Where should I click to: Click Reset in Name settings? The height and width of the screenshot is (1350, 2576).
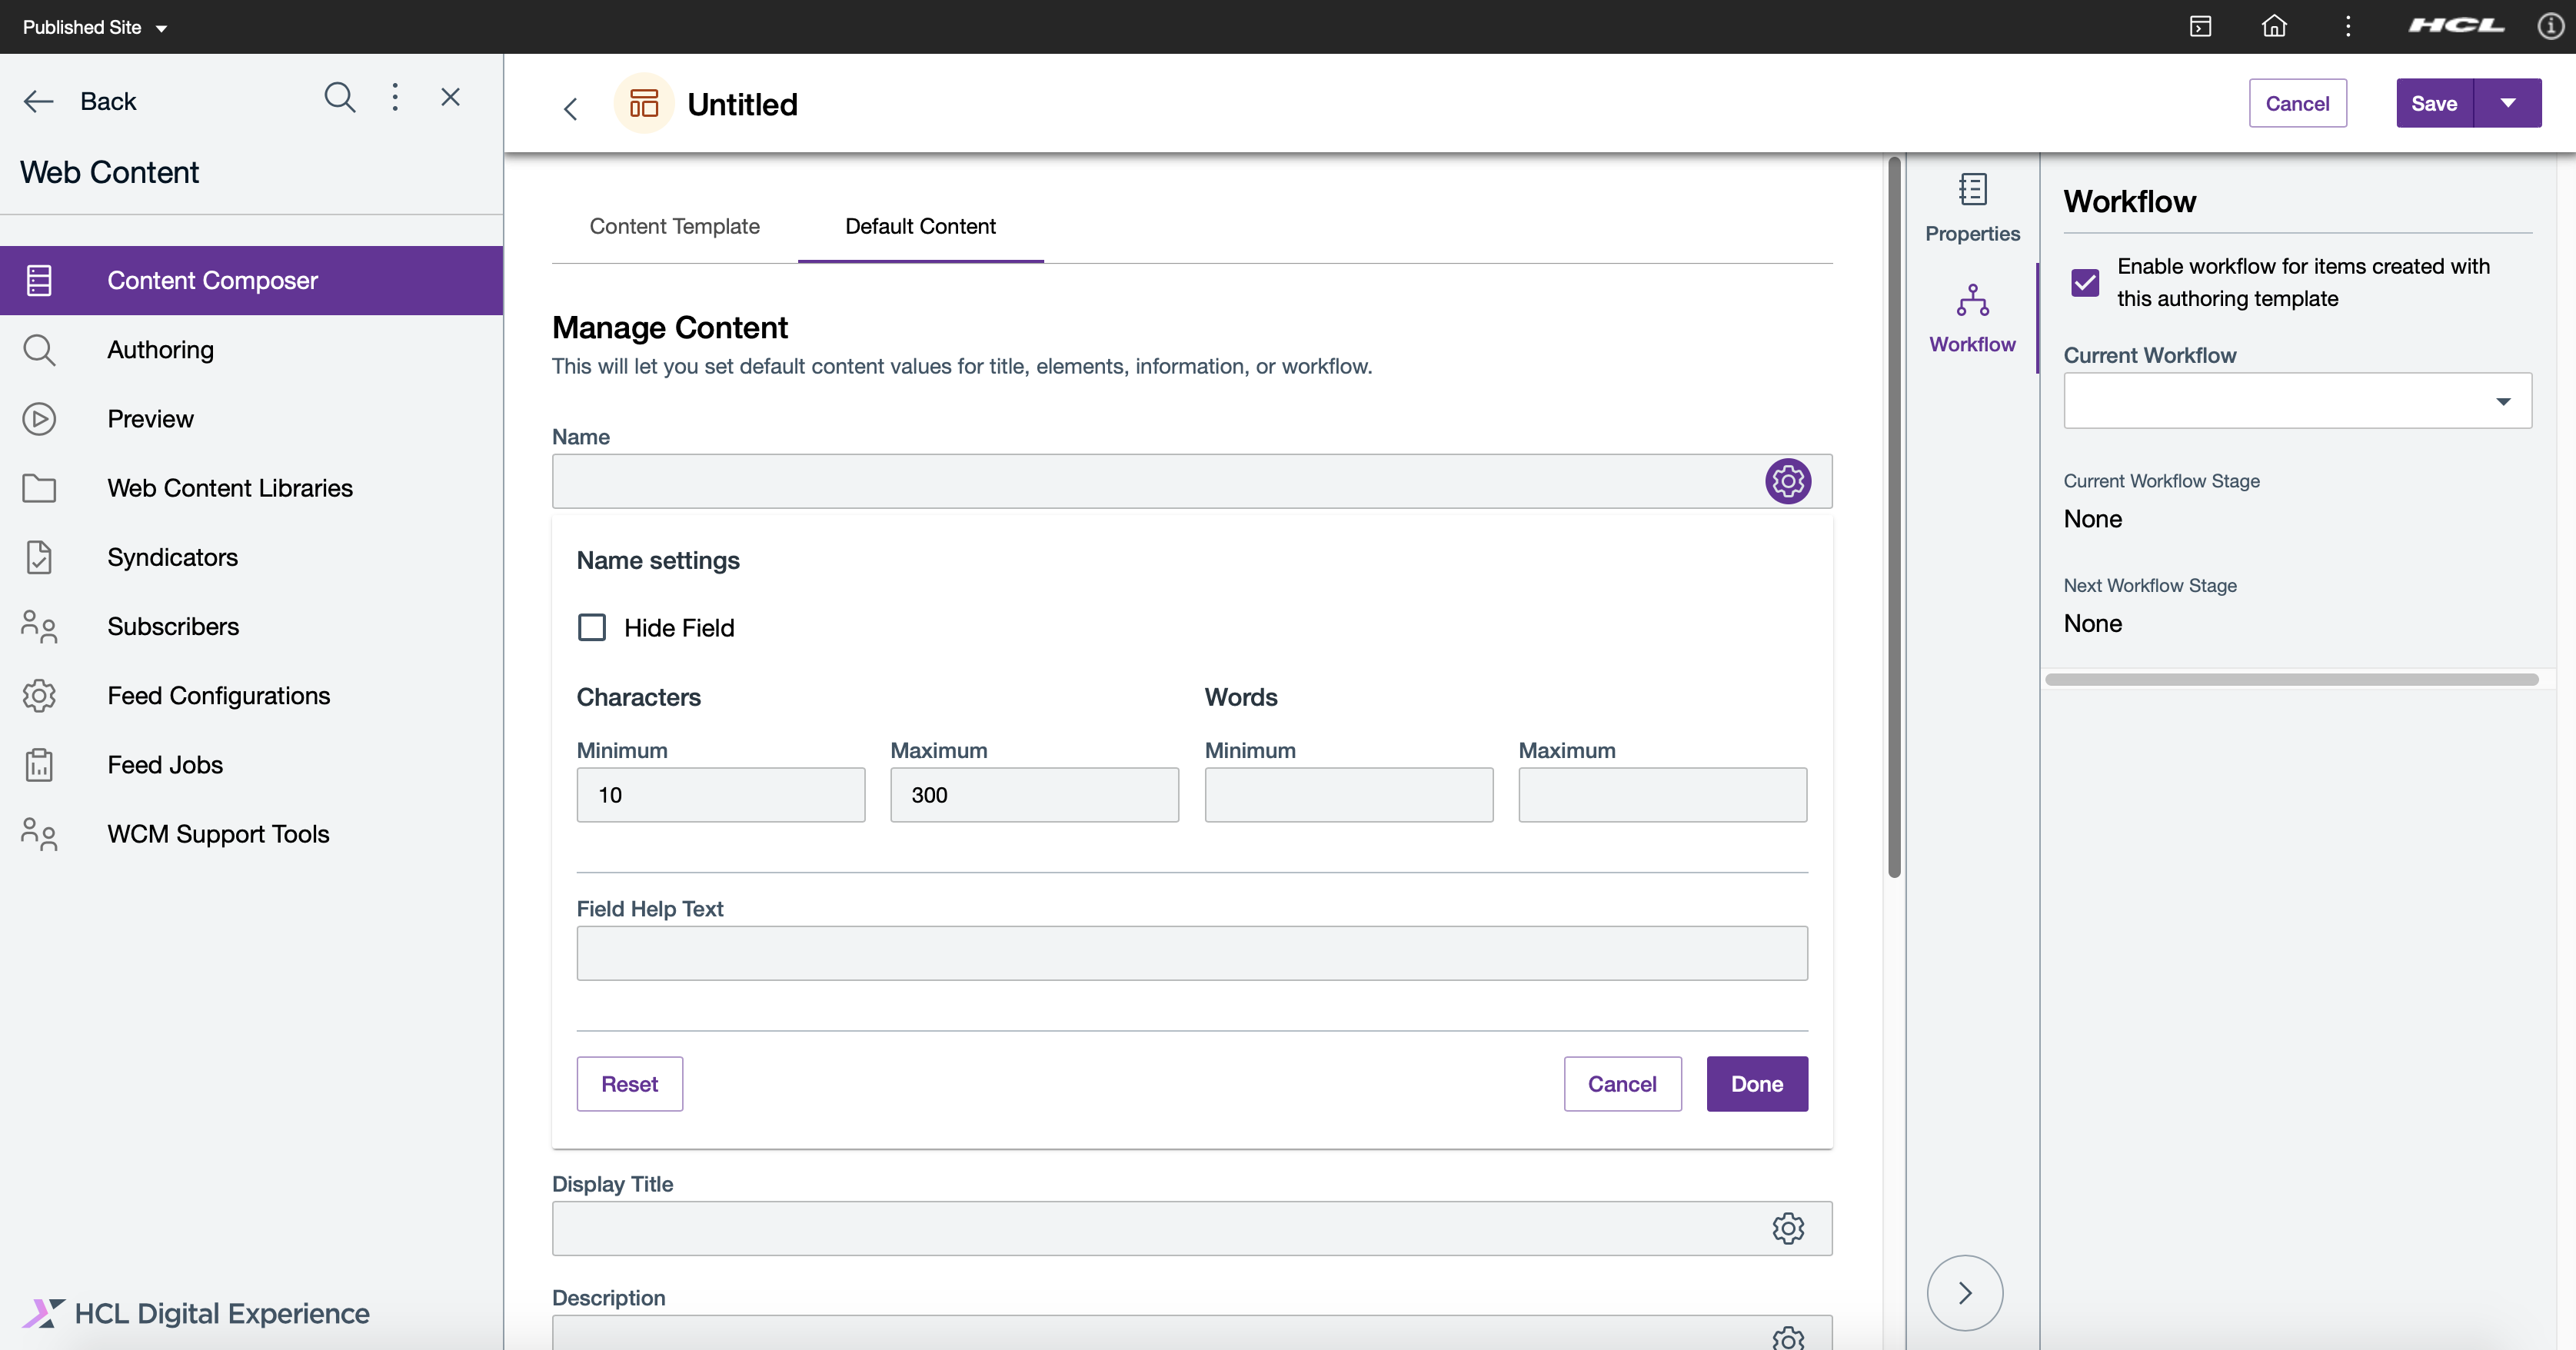(x=629, y=1084)
